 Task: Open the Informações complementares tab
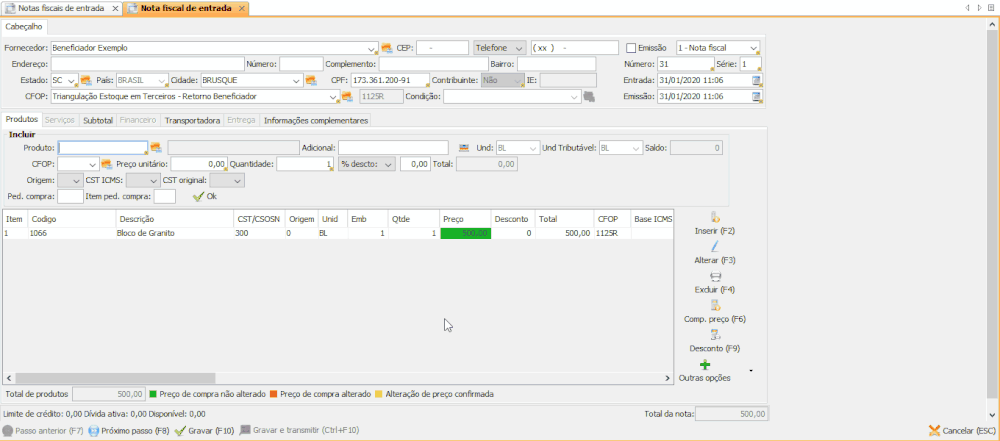[316, 120]
